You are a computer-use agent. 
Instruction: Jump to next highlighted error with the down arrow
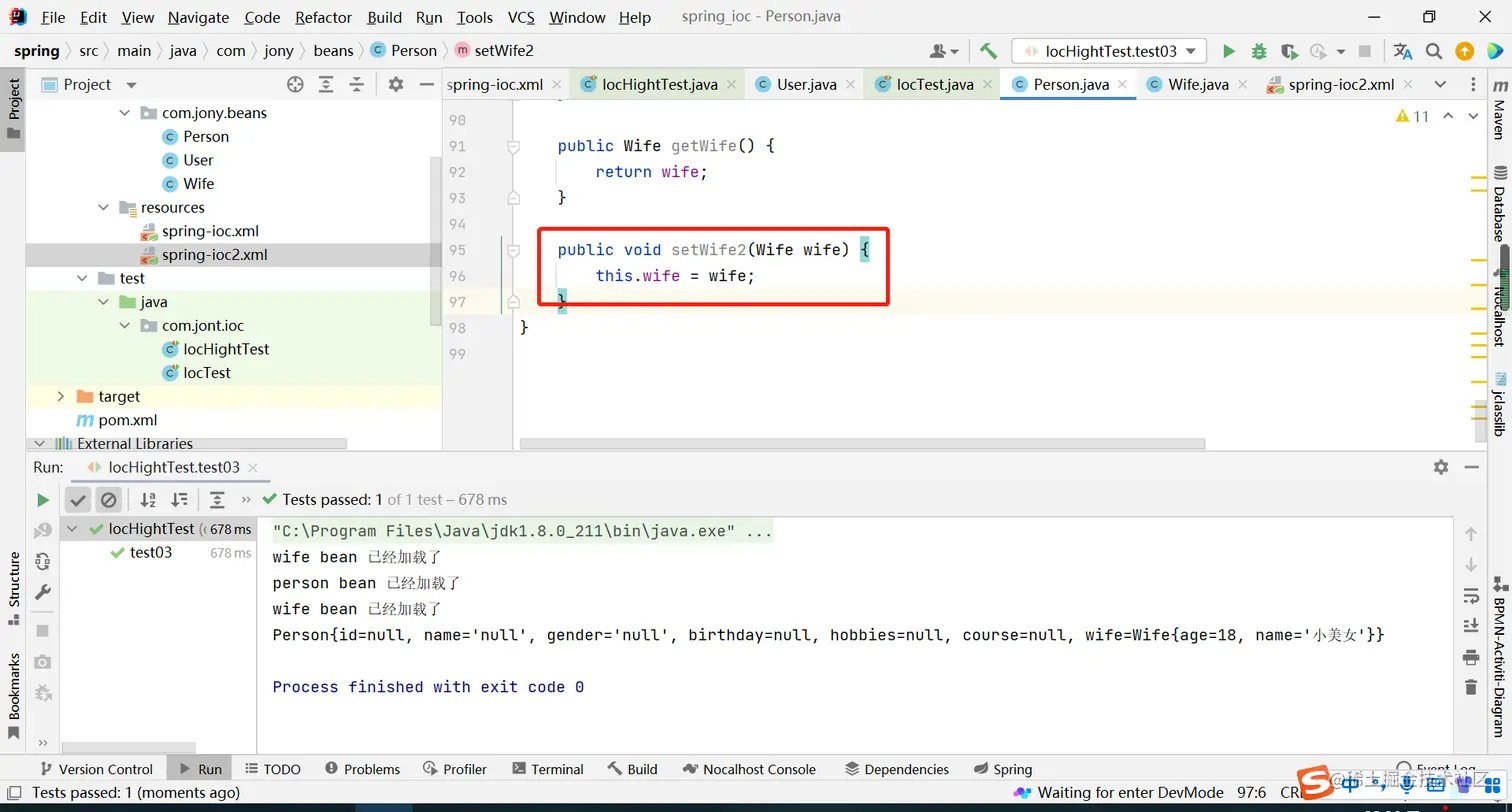coord(1474,117)
